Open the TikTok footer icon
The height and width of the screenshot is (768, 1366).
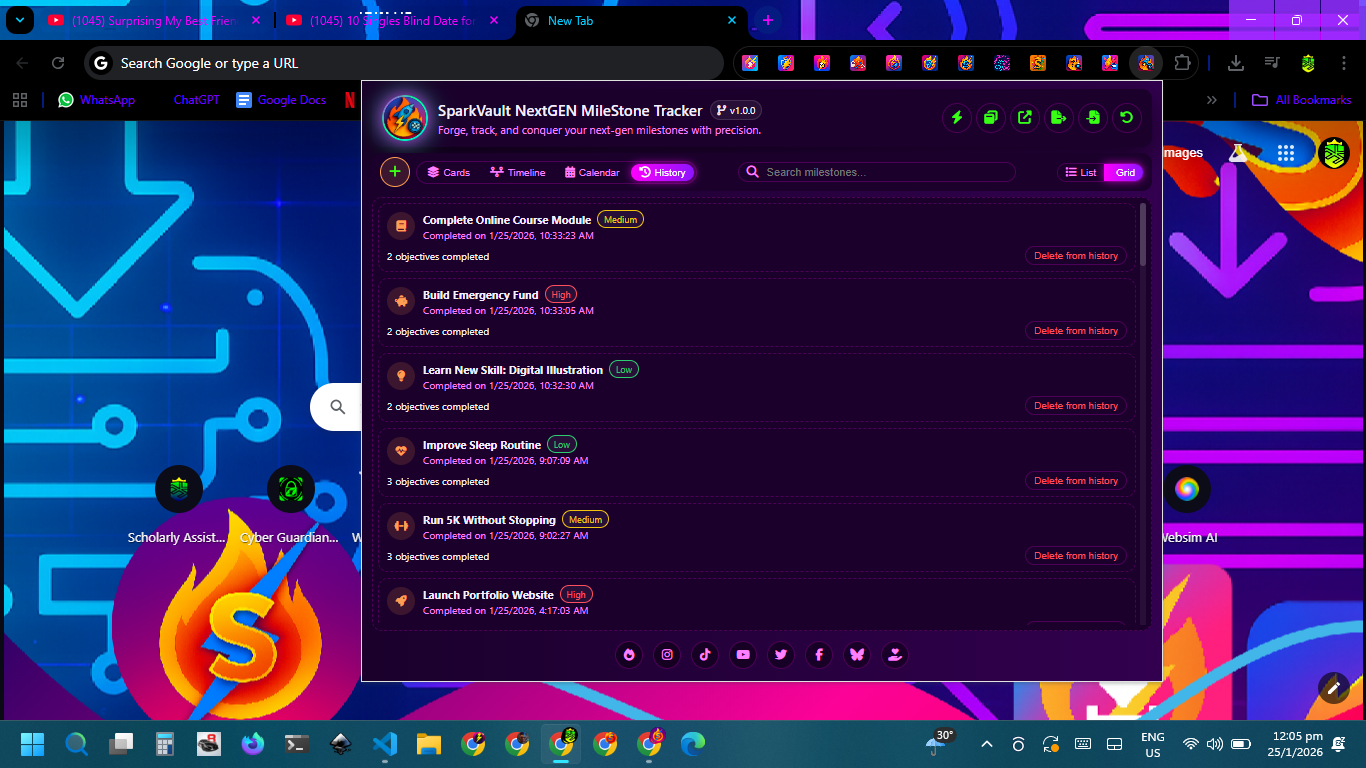(x=705, y=655)
